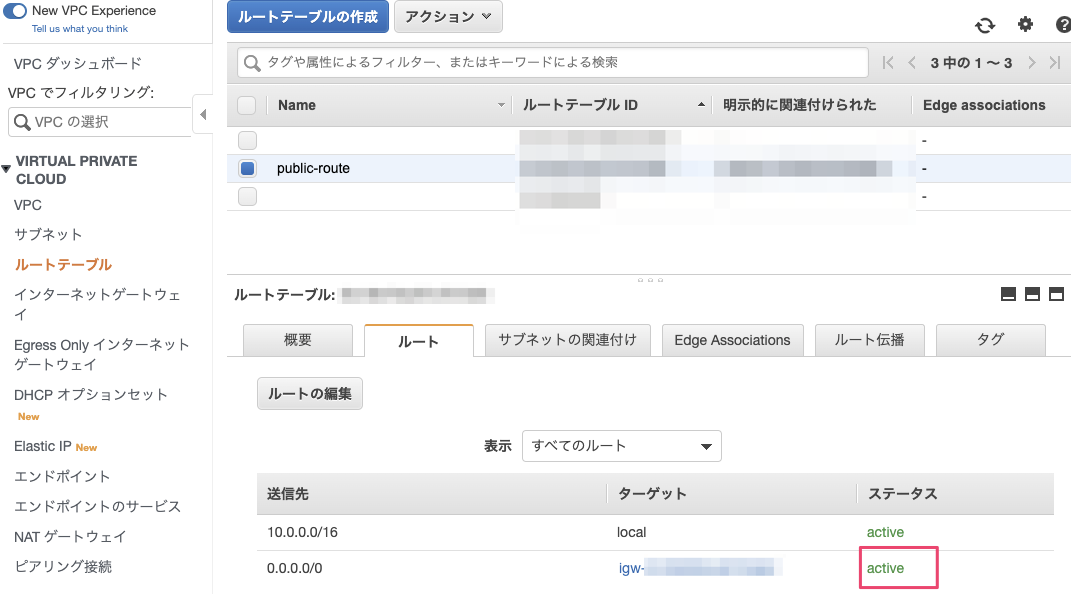Switch to the サブネットの関連付け tab
Viewport: 1071px width, 594px height.
coord(567,340)
